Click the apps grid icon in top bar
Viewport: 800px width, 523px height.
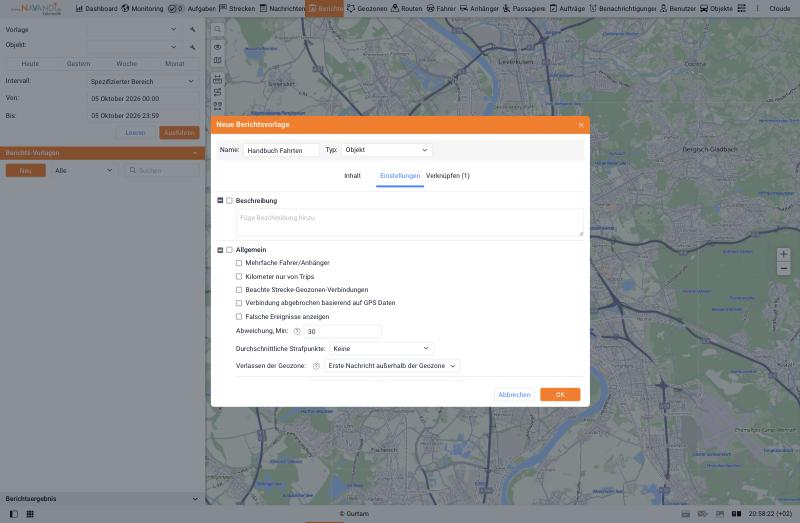pos(741,8)
